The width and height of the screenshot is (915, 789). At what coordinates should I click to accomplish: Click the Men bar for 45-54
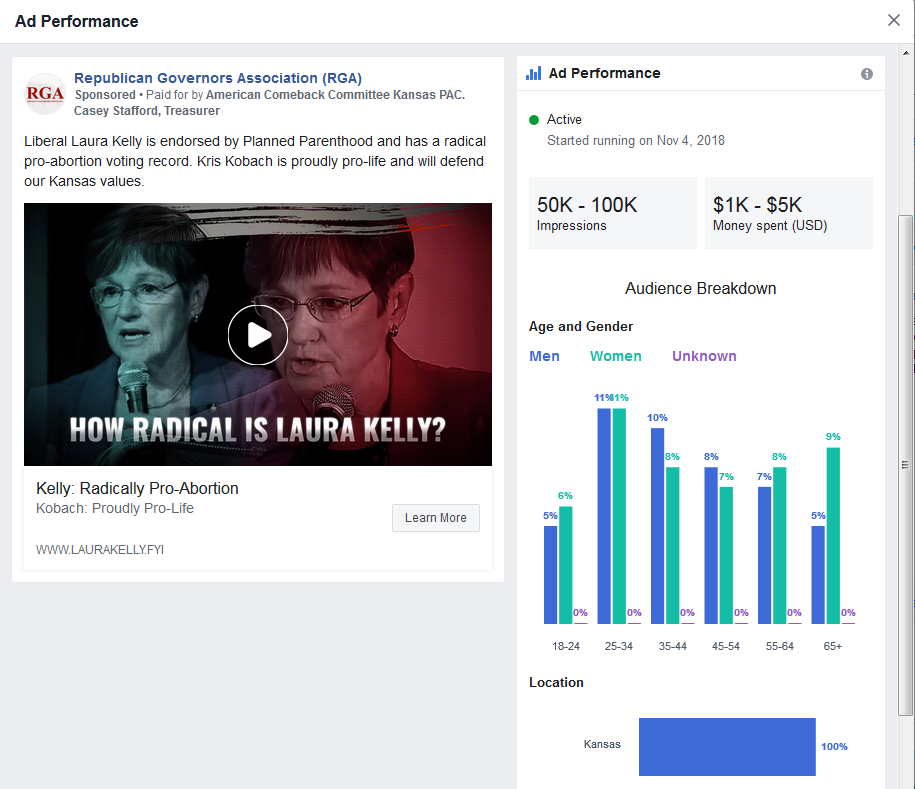pos(711,546)
